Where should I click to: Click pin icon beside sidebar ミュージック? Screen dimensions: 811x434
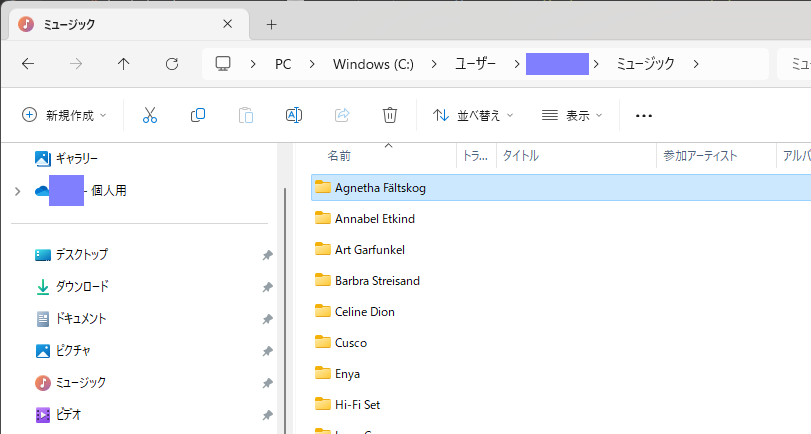(x=267, y=383)
